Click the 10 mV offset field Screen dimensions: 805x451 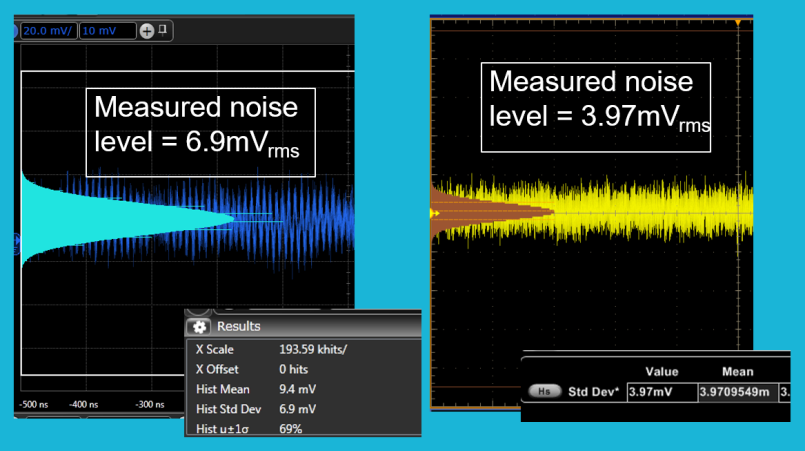tap(107, 31)
